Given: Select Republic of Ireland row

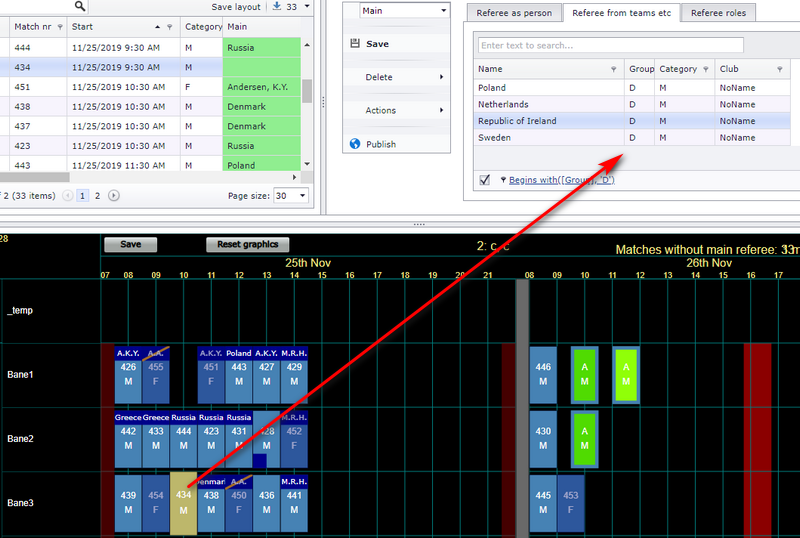Looking at the screenshot, I should coord(632,121).
